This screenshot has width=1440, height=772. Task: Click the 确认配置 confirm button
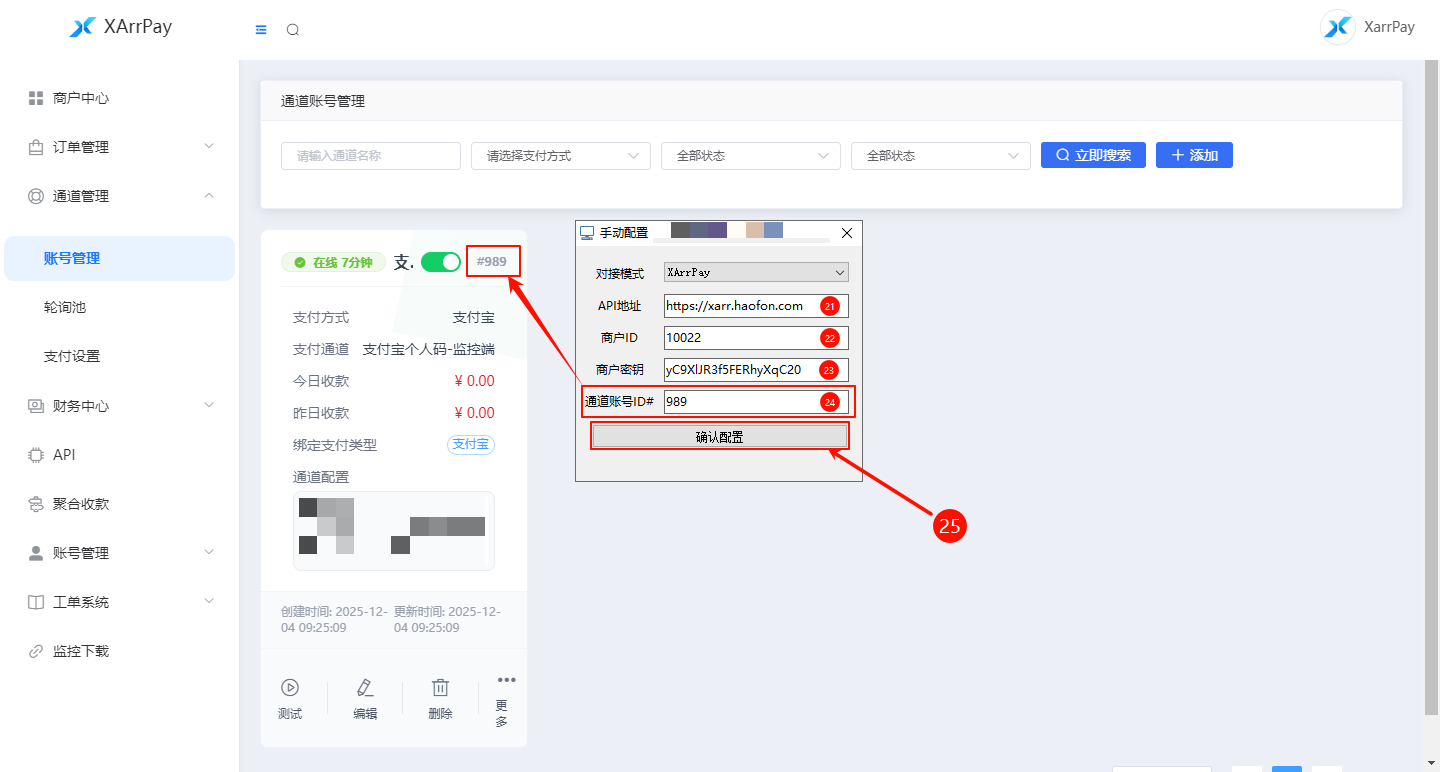point(719,437)
